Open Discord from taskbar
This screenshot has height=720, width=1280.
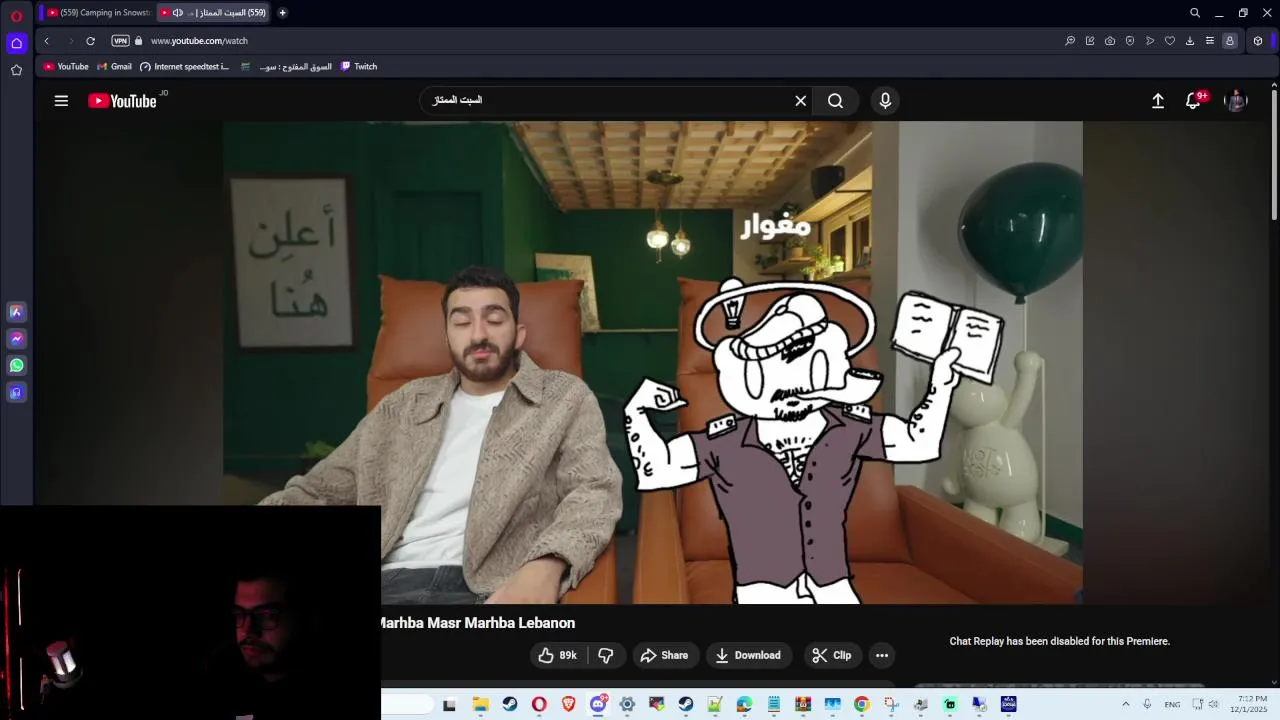(x=598, y=704)
